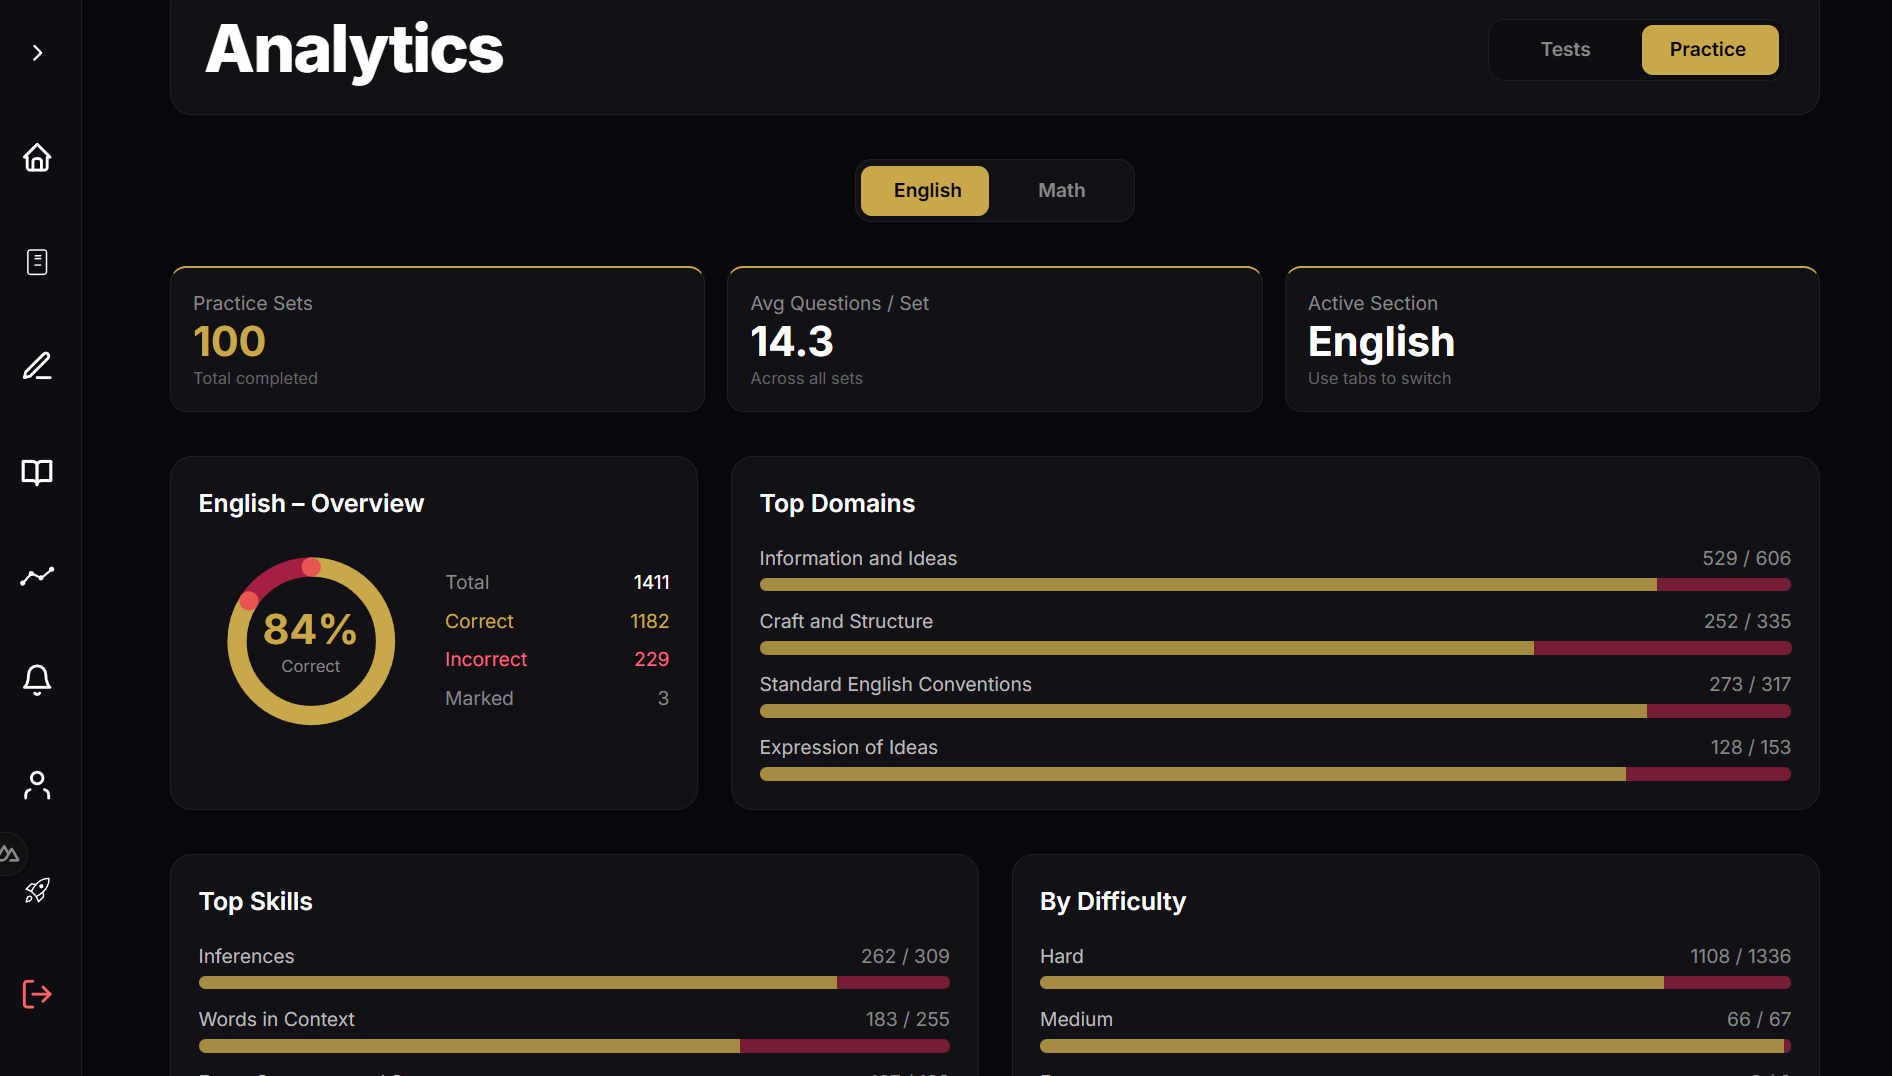Expand the sidebar with the chevron arrow

tap(37, 53)
